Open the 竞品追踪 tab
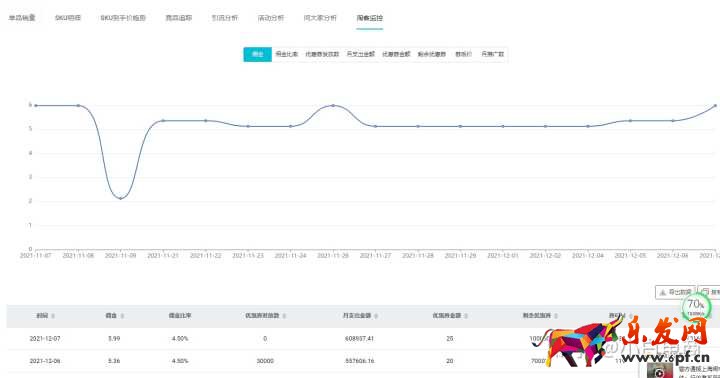720x378 pixels. tap(179, 18)
